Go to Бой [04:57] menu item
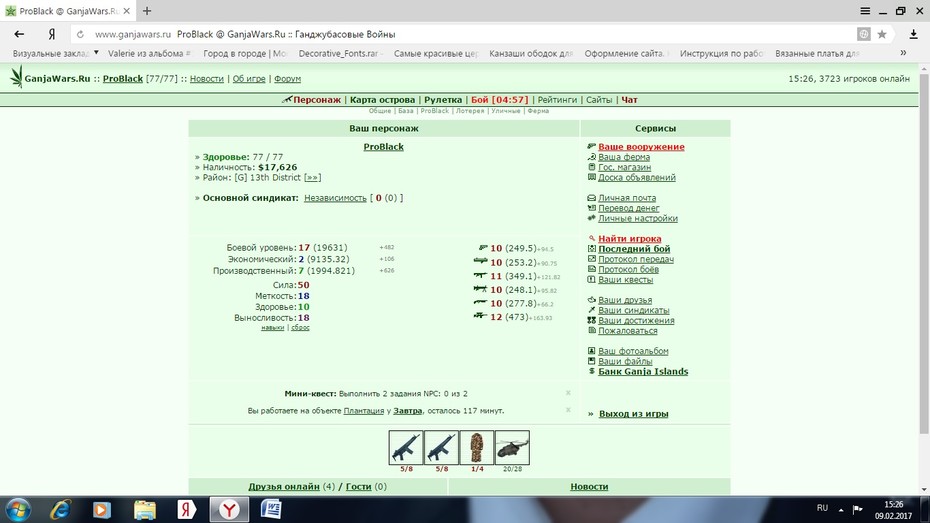The width and height of the screenshot is (930, 523). (499, 100)
